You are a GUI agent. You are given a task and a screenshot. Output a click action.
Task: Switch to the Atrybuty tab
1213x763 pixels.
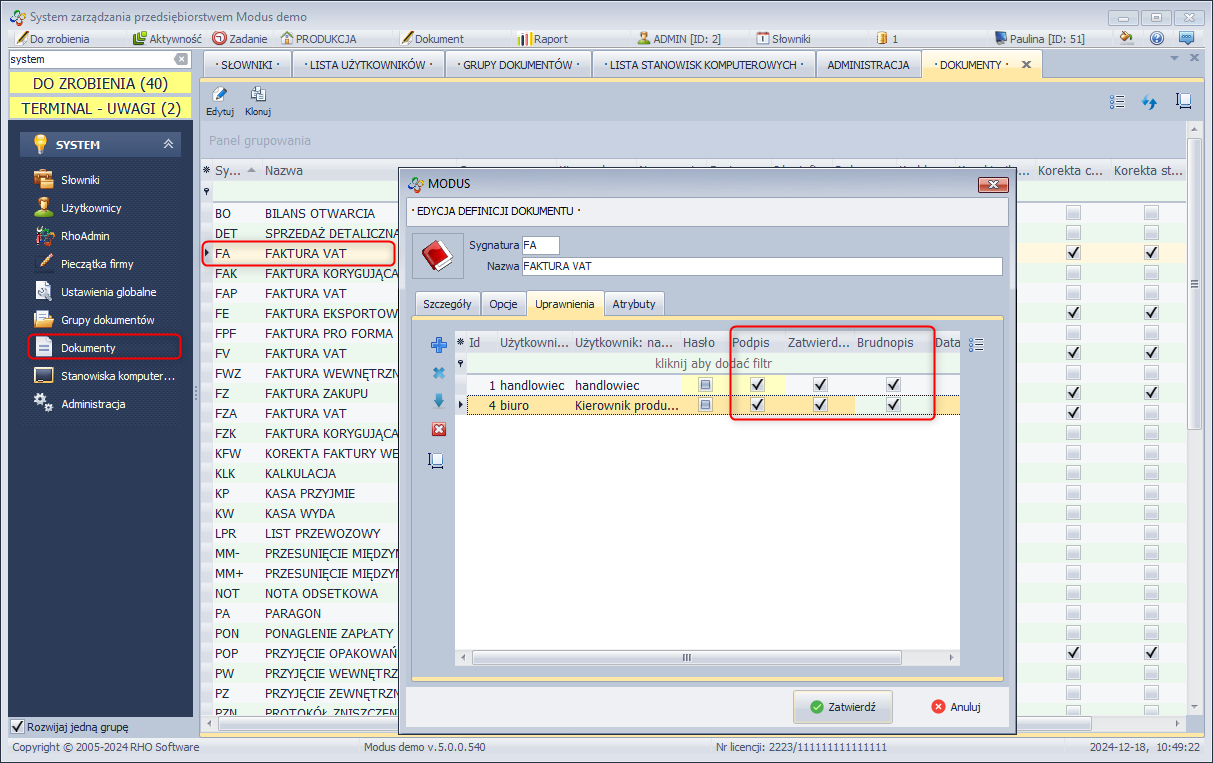tap(633, 304)
